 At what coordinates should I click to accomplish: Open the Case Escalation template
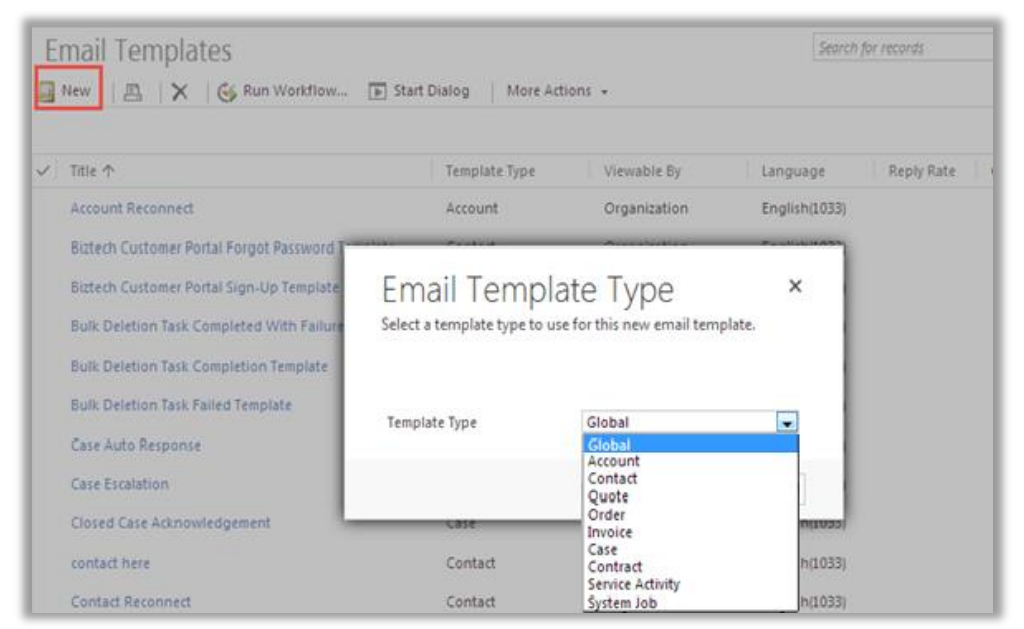tap(120, 484)
